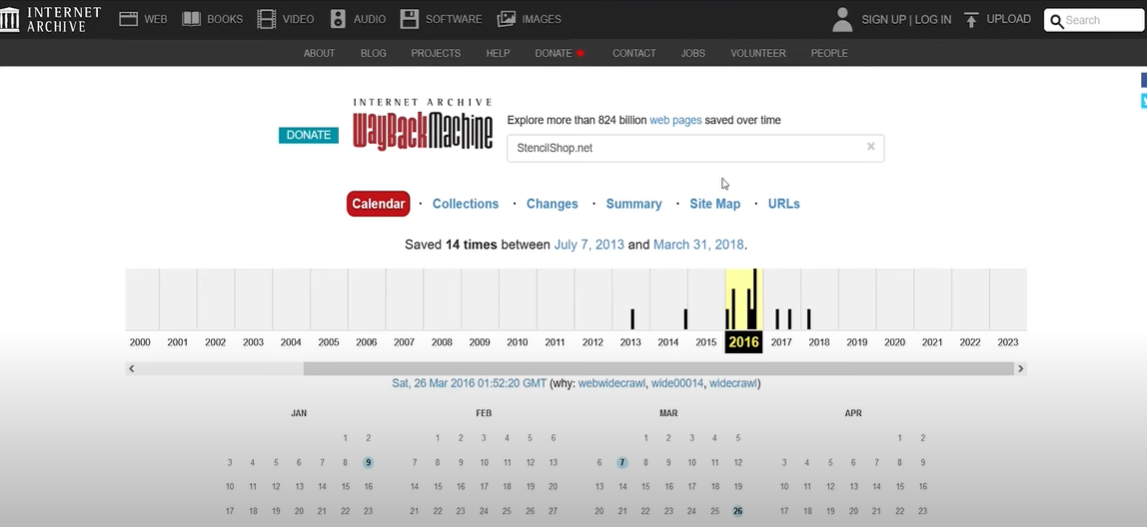This screenshot has height=527, width=1147.
Task: Clear the Wayback URL field with X
Action: click(x=870, y=146)
